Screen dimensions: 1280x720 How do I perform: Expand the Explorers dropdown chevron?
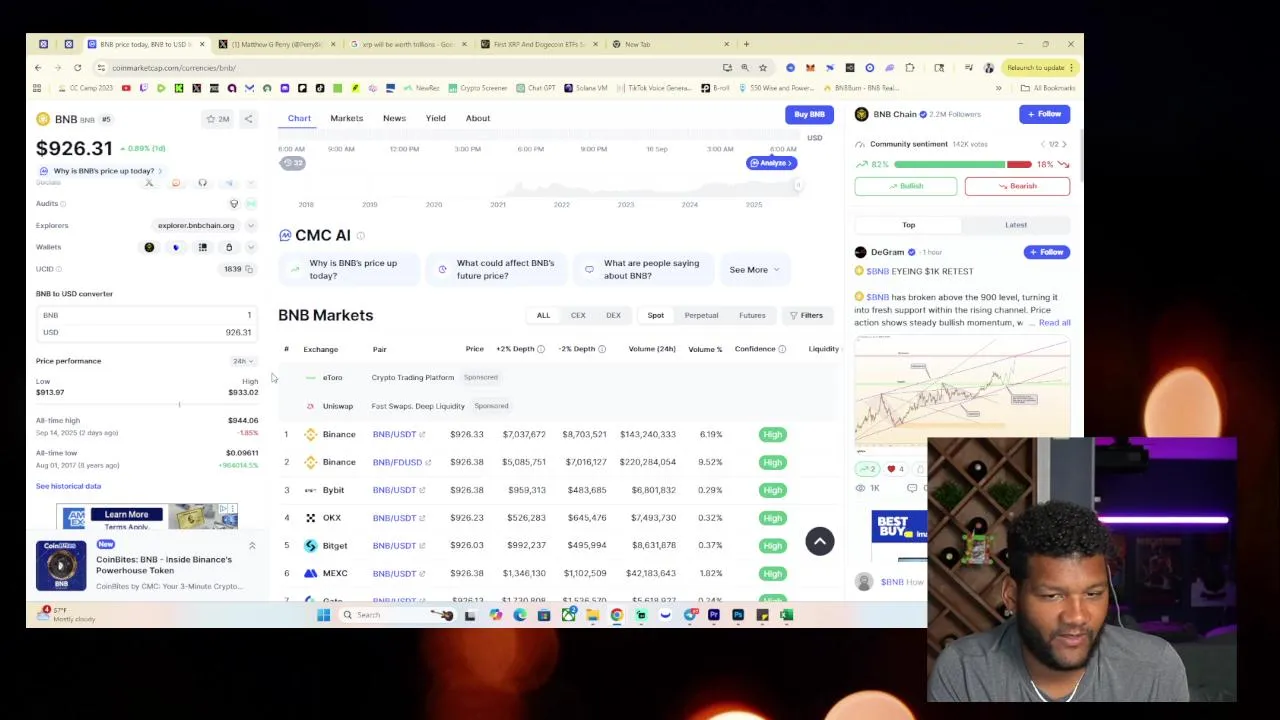tap(251, 226)
